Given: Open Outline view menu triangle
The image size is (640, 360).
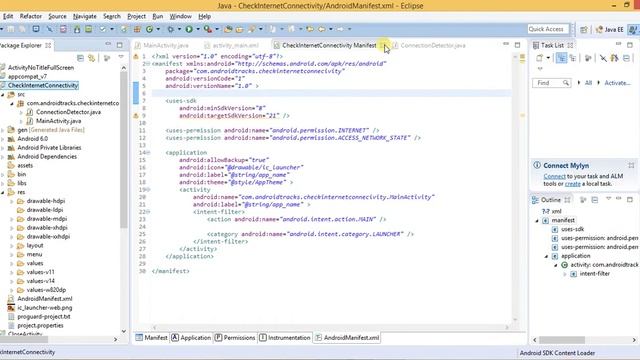Looking at the screenshot, I should click(x=608, y=199).
